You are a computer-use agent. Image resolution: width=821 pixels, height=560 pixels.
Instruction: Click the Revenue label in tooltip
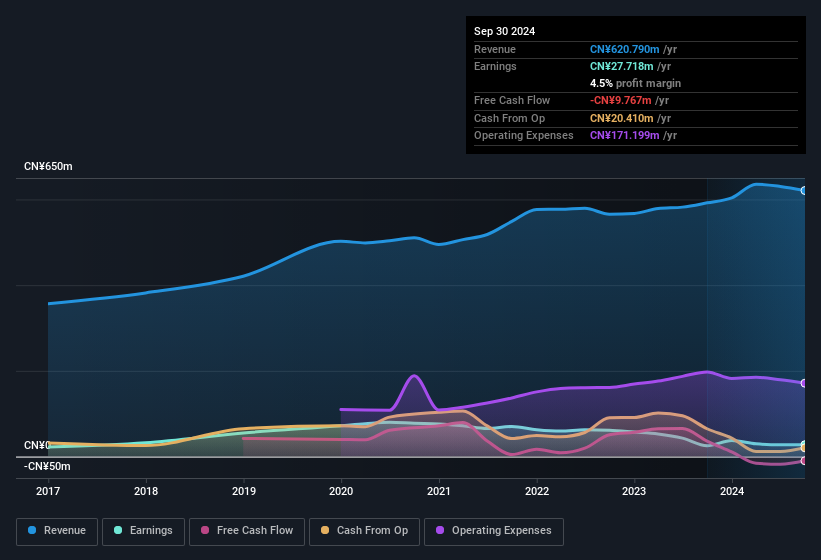(495, 49)
